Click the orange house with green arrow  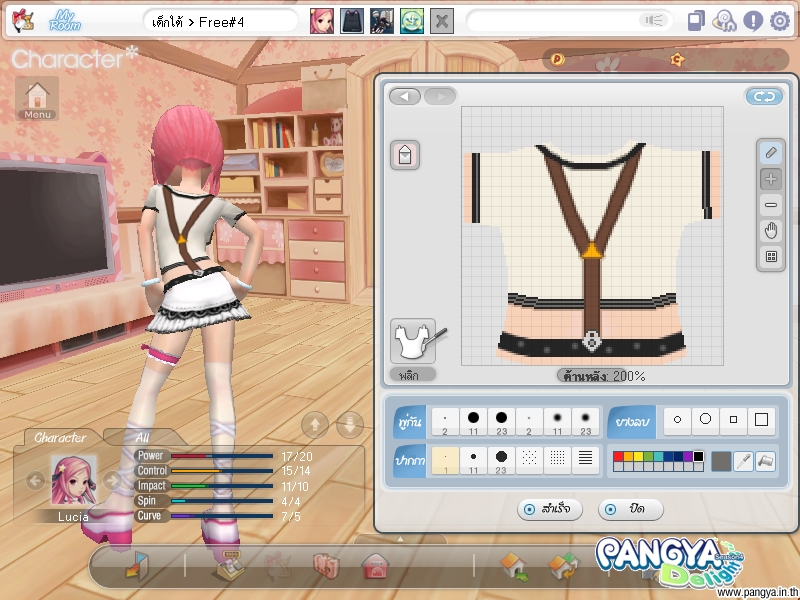point(514,567)
